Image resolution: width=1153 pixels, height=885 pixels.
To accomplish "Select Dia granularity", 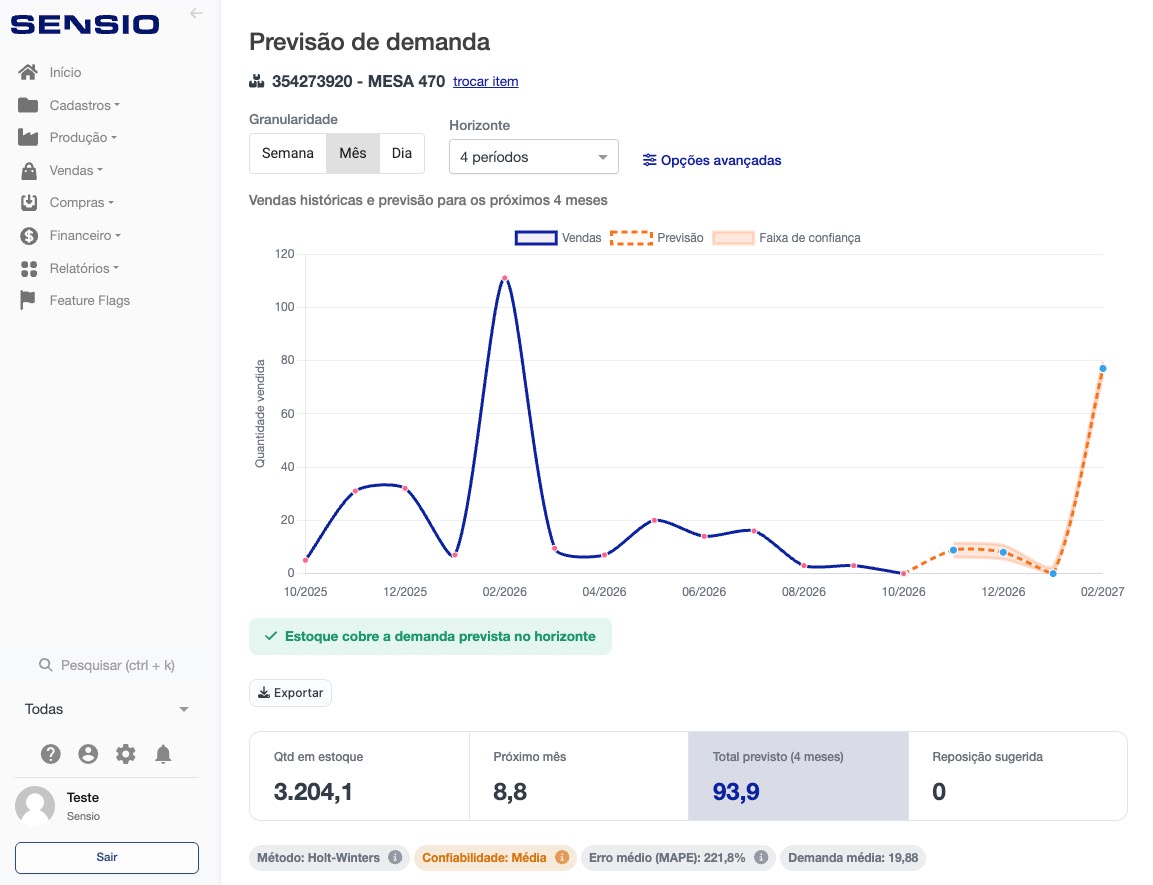I will pyautogui.click(x=401, y=154).
